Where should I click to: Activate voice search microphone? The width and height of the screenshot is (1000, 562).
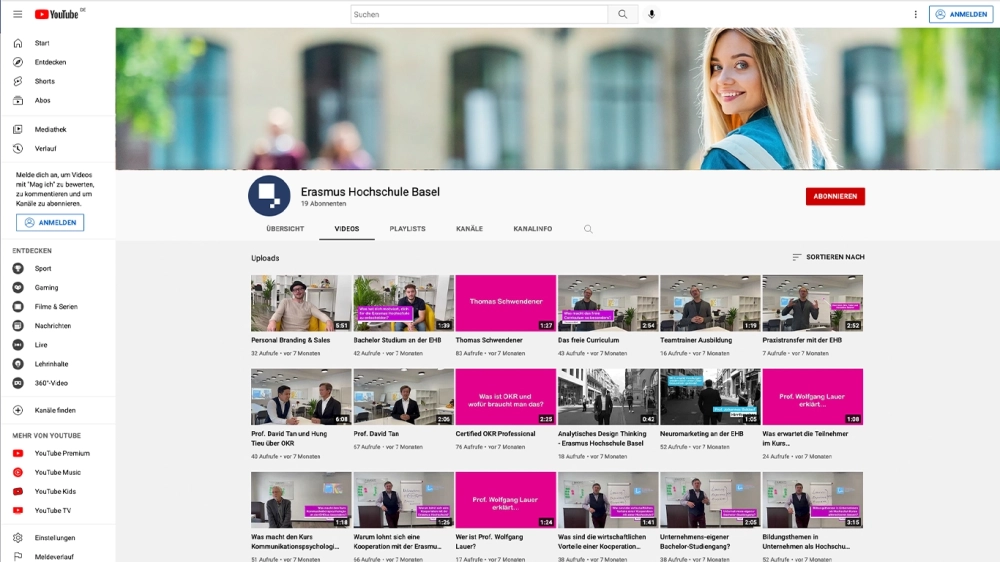point(652,15)
